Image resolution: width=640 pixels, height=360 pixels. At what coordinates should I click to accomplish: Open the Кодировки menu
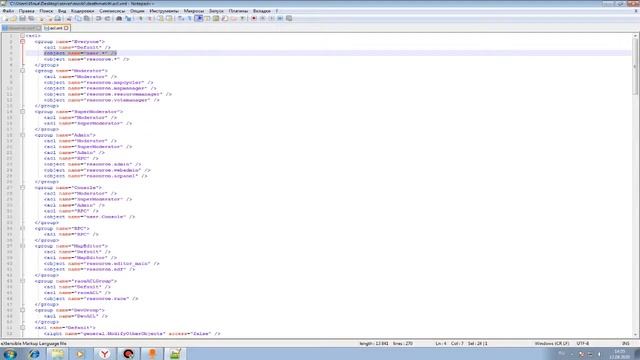[x=82, y=11]
